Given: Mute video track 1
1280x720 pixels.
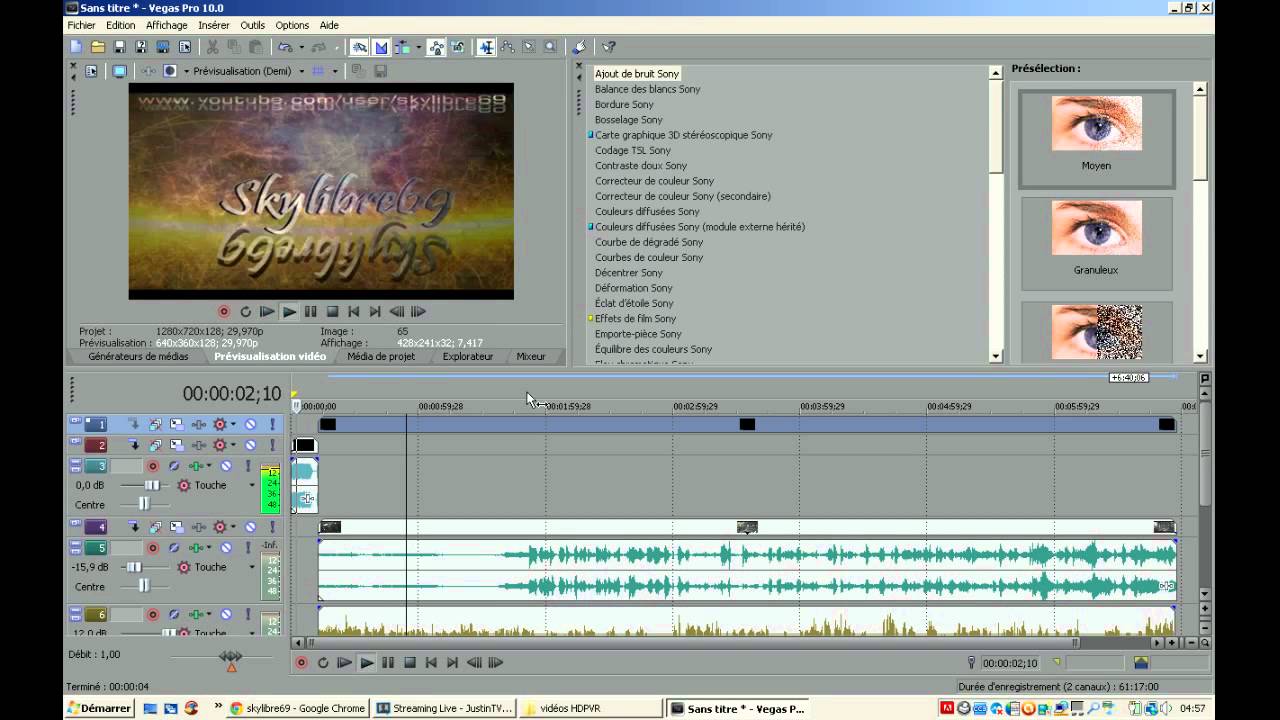Looking at the screenshot, I should 250,425.
